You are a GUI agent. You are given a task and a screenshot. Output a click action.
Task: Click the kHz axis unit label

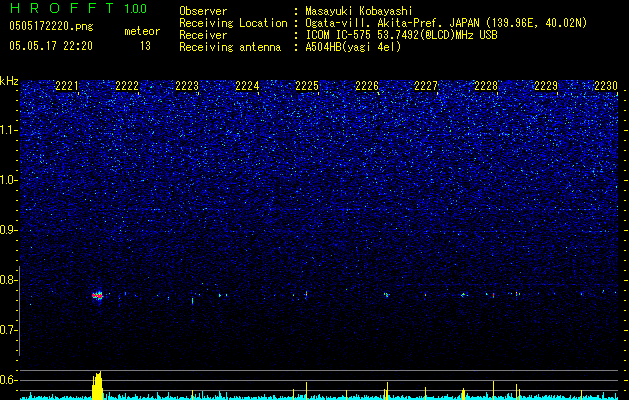click(9, 81)
